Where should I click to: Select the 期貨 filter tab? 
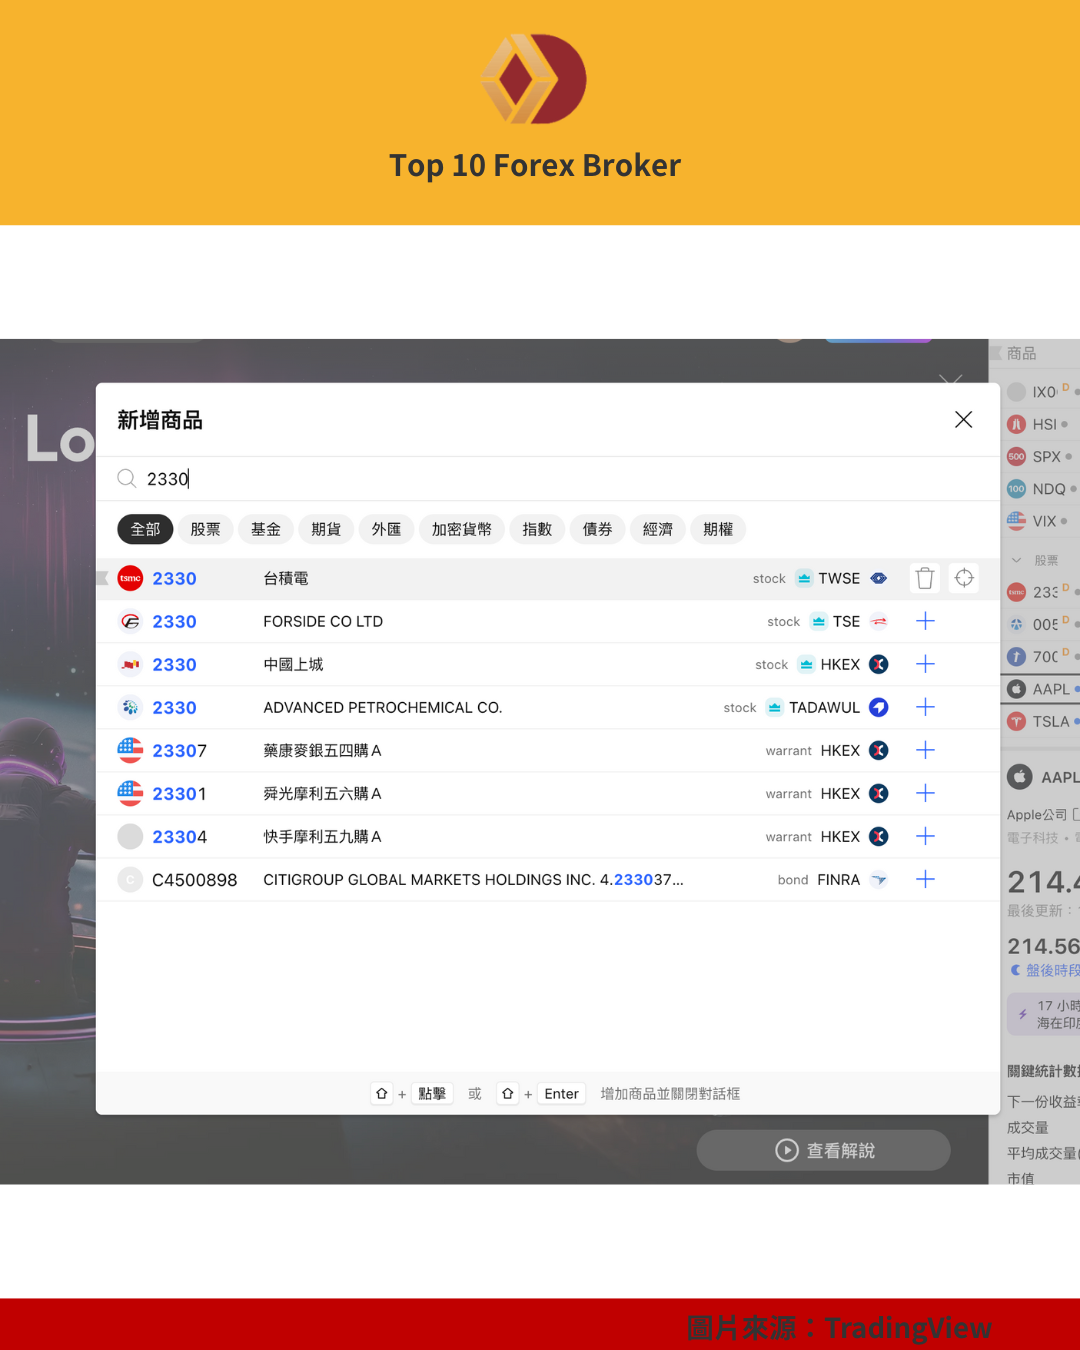click(x=326, y=529)
